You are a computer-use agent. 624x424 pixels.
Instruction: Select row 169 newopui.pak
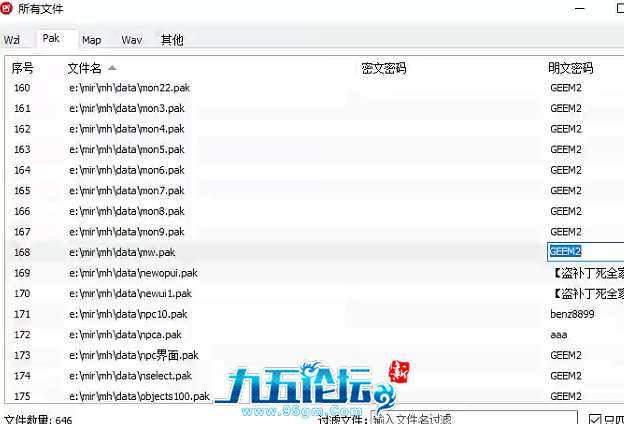(x=133, y=273)
